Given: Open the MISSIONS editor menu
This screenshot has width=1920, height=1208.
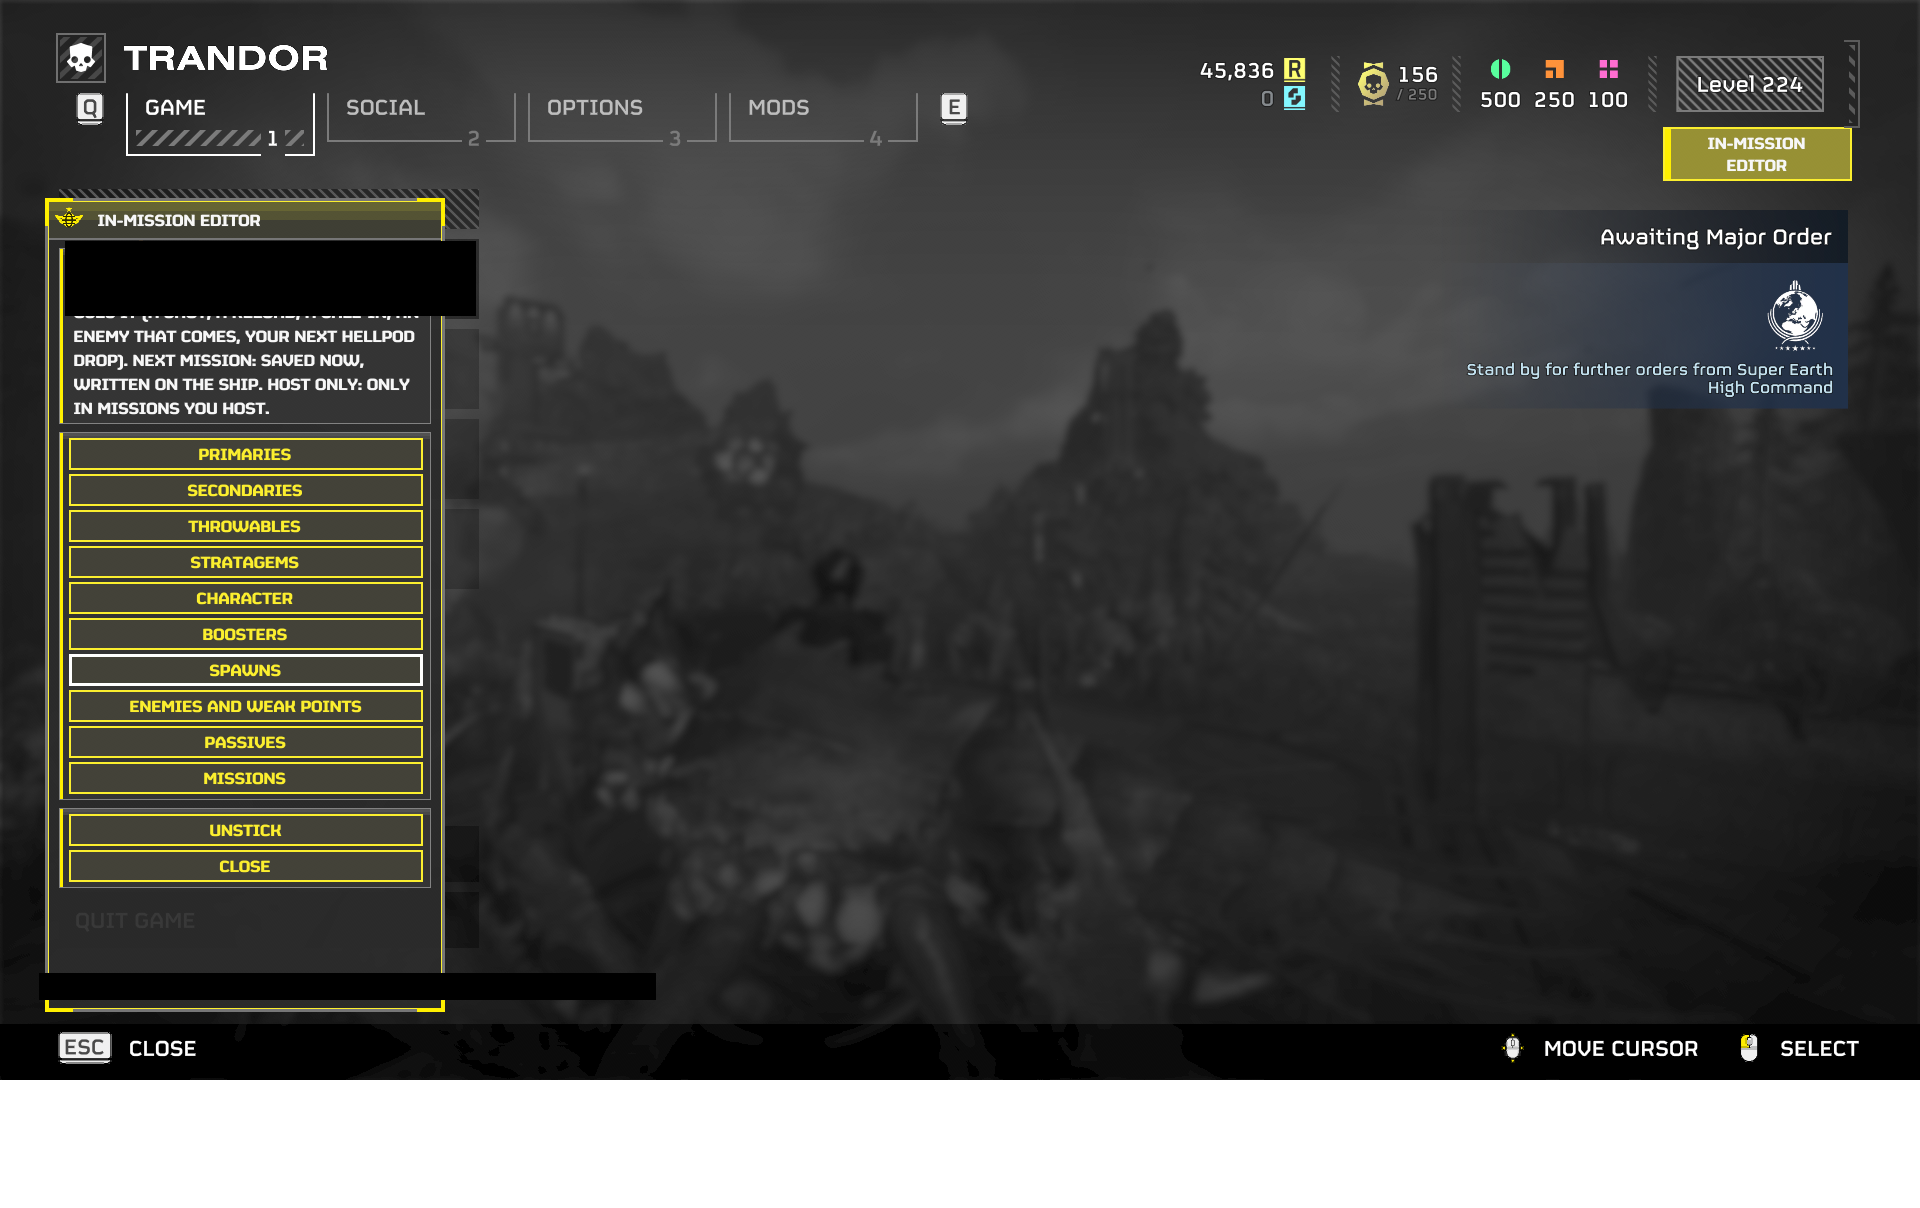Looking at the screenshot, I should click(x=245, y=778).
